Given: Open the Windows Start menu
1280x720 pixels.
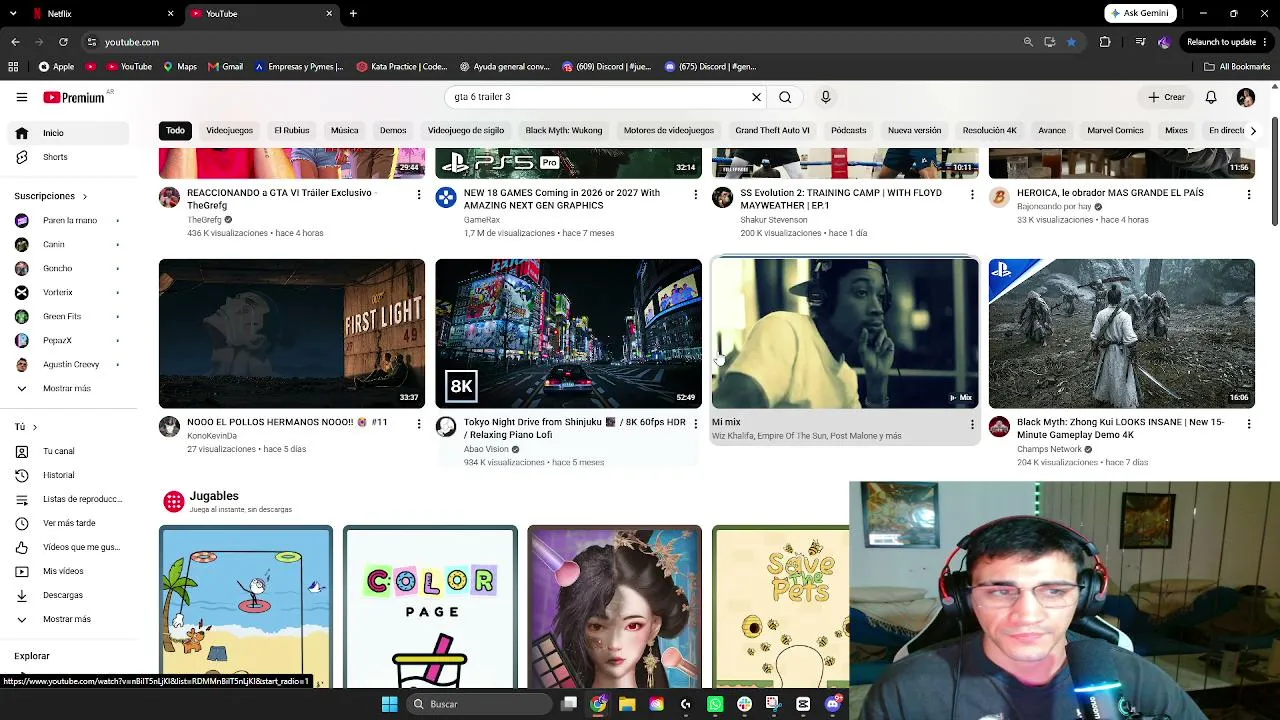Looking at the screenshot, I should click(389, 704).
